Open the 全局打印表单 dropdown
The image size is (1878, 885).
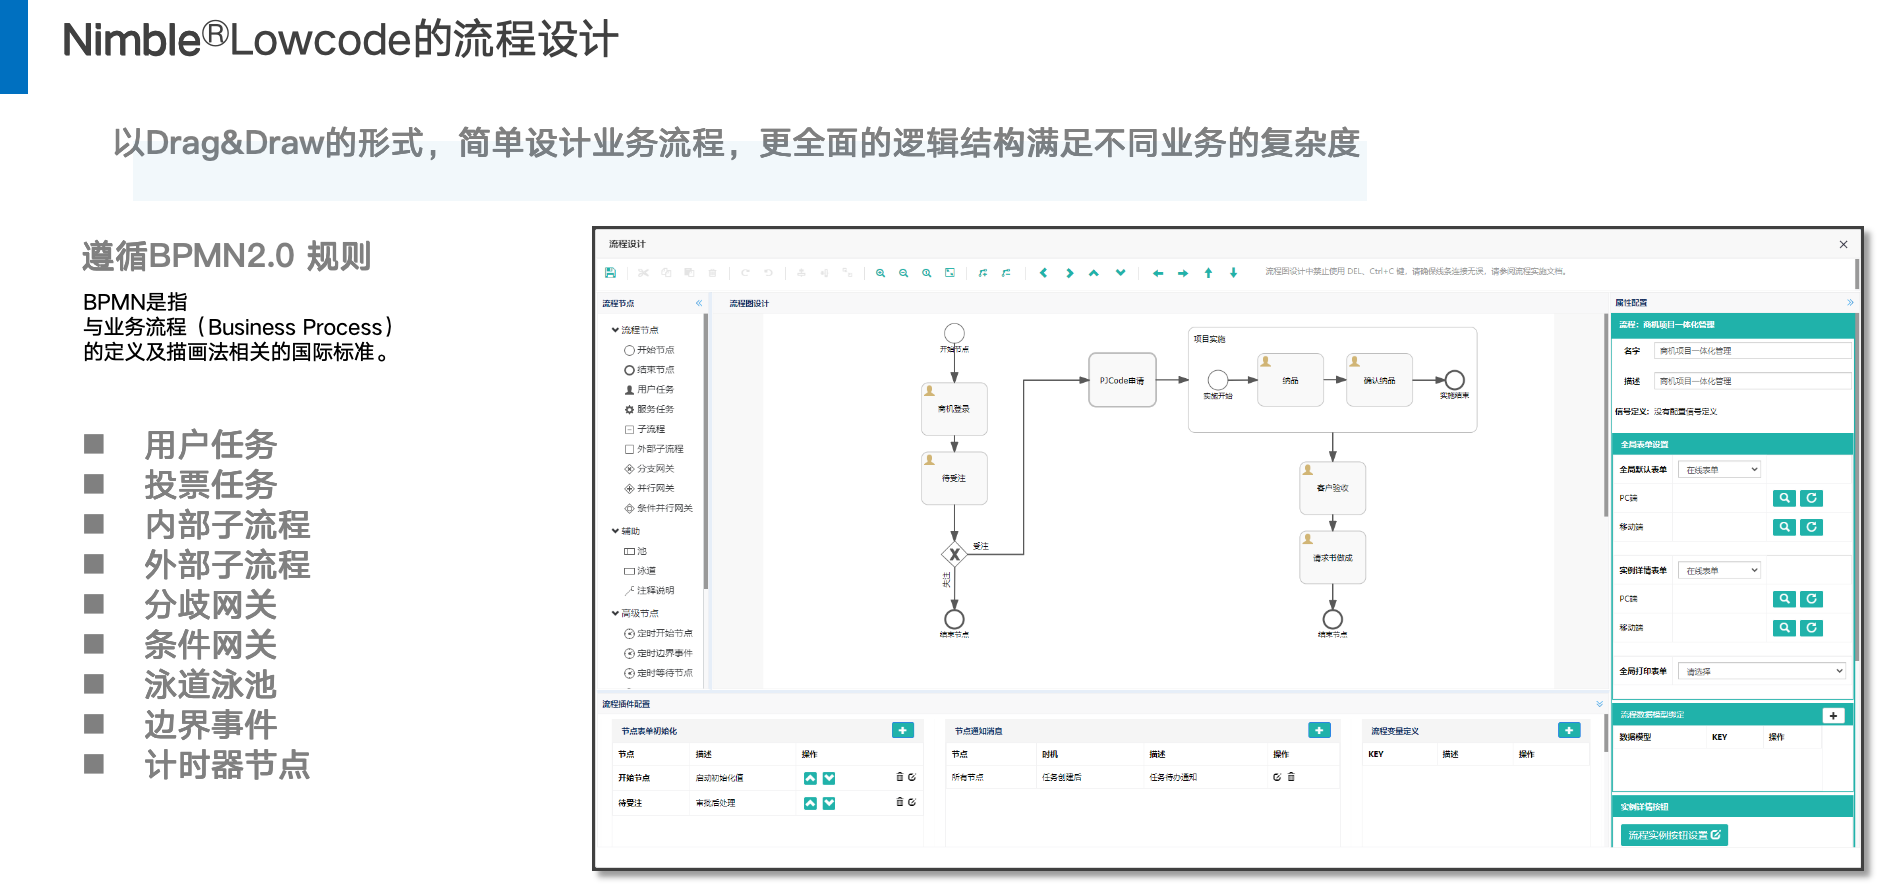pos(1762,671)
